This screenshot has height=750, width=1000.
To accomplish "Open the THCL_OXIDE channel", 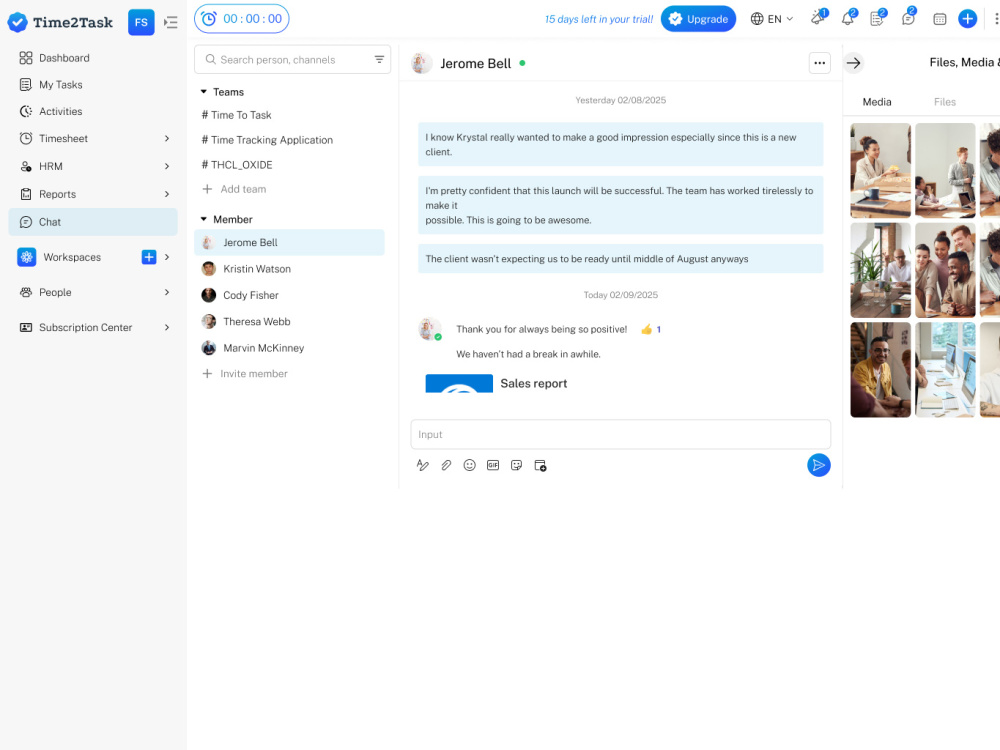I will tap(237, 165).
